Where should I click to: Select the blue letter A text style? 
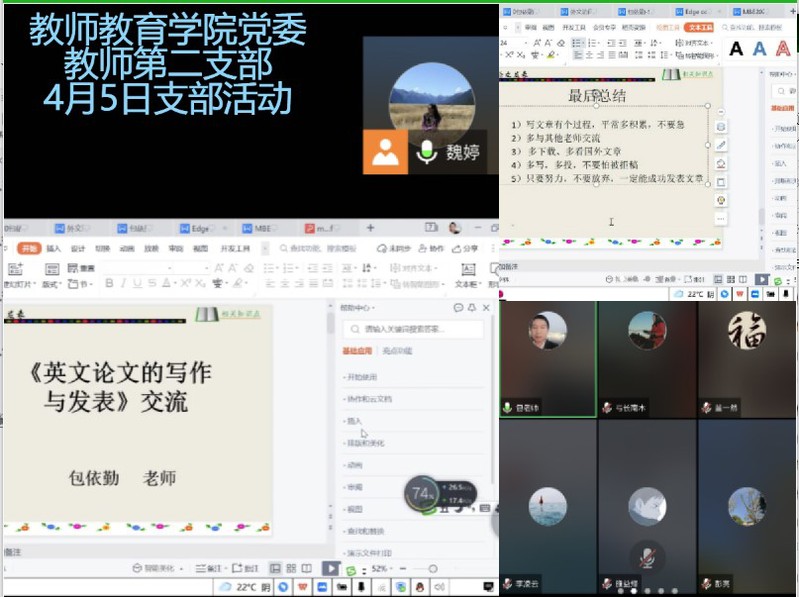click(x=759, y=48)
